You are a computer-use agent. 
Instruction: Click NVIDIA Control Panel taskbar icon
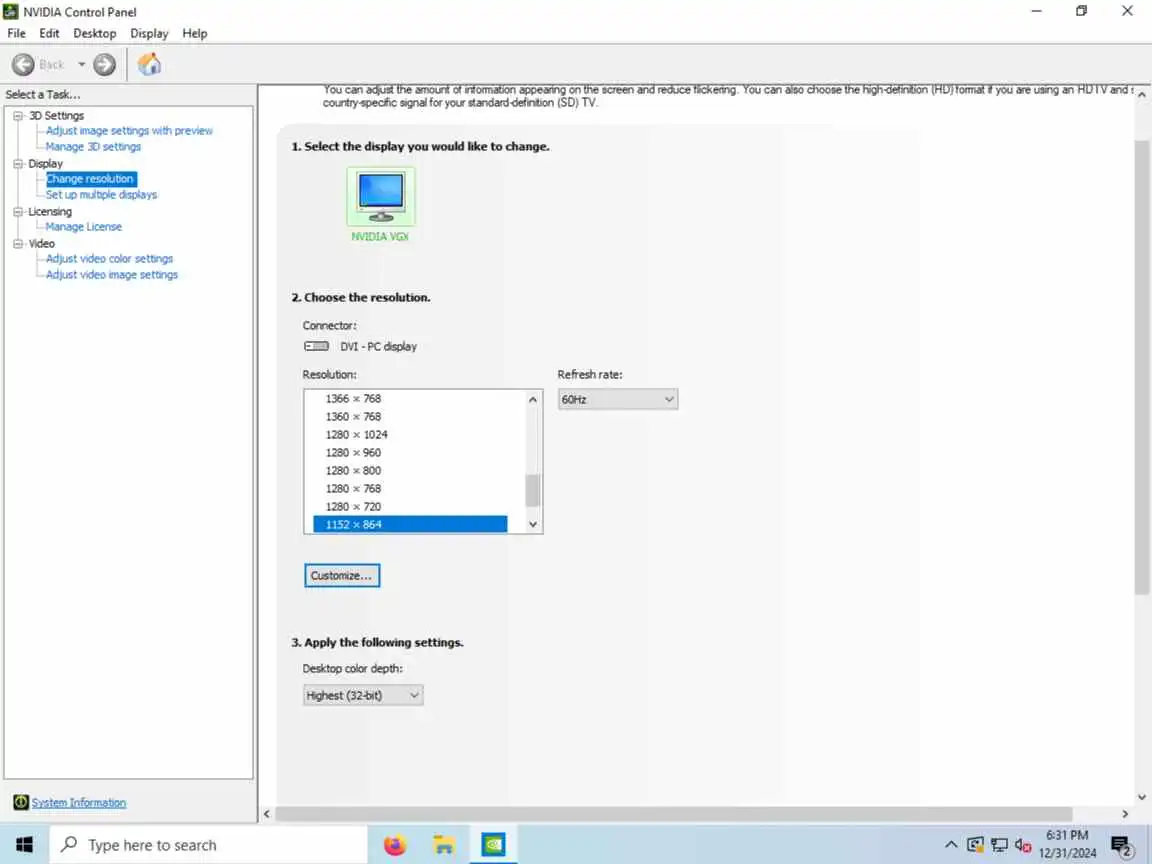pyautogui.click(x=493, y=845)
